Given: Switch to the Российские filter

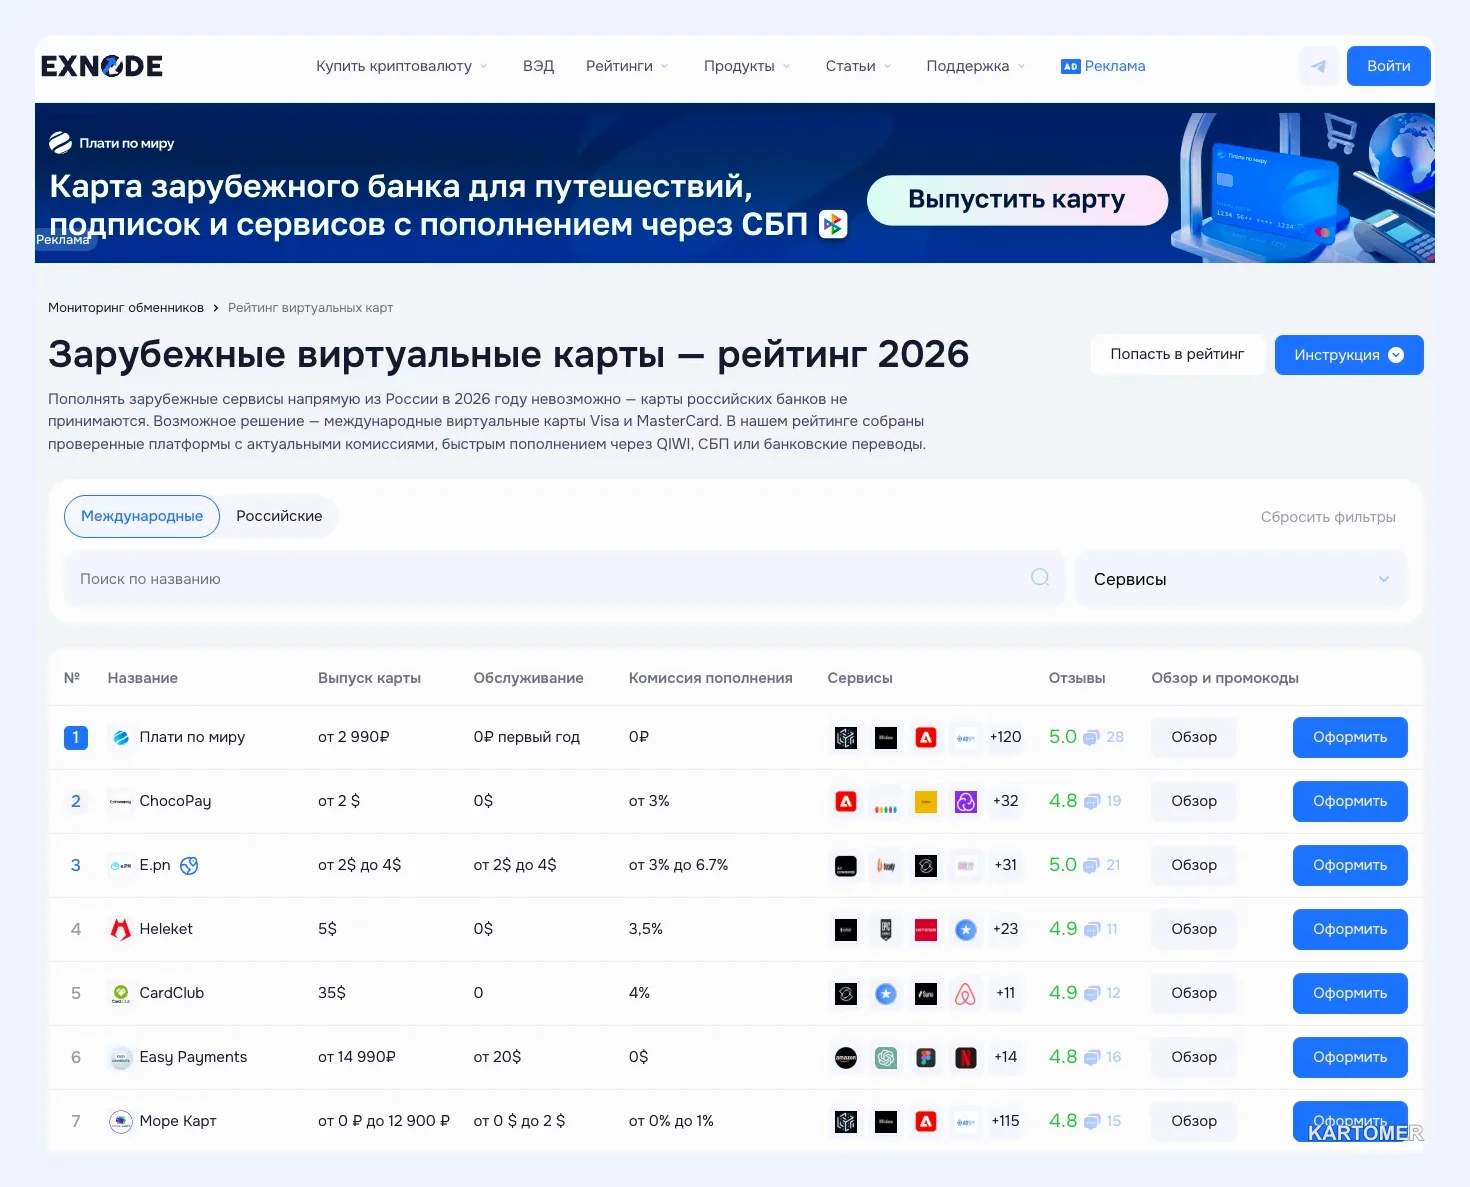Looking at the screenshot, I should coord(279,516).
